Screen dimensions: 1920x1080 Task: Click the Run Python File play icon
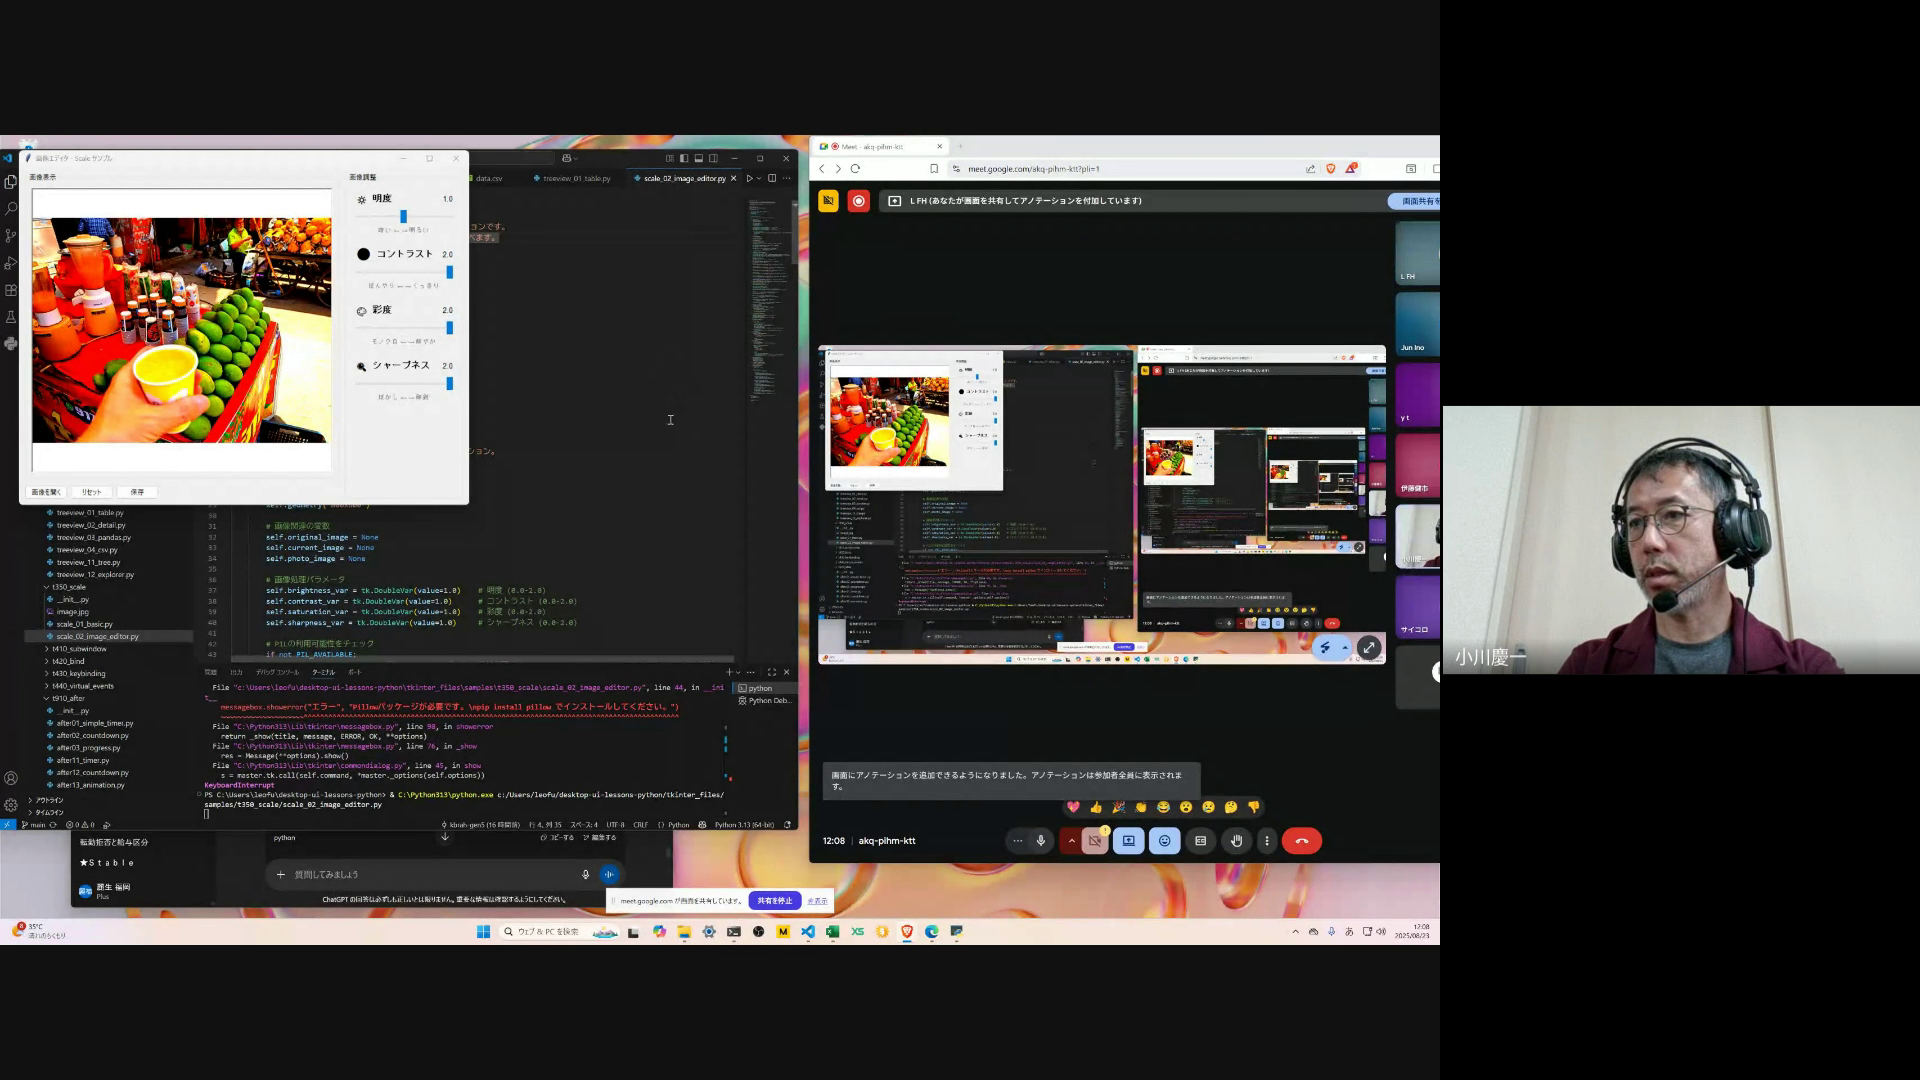coord(749,179)
